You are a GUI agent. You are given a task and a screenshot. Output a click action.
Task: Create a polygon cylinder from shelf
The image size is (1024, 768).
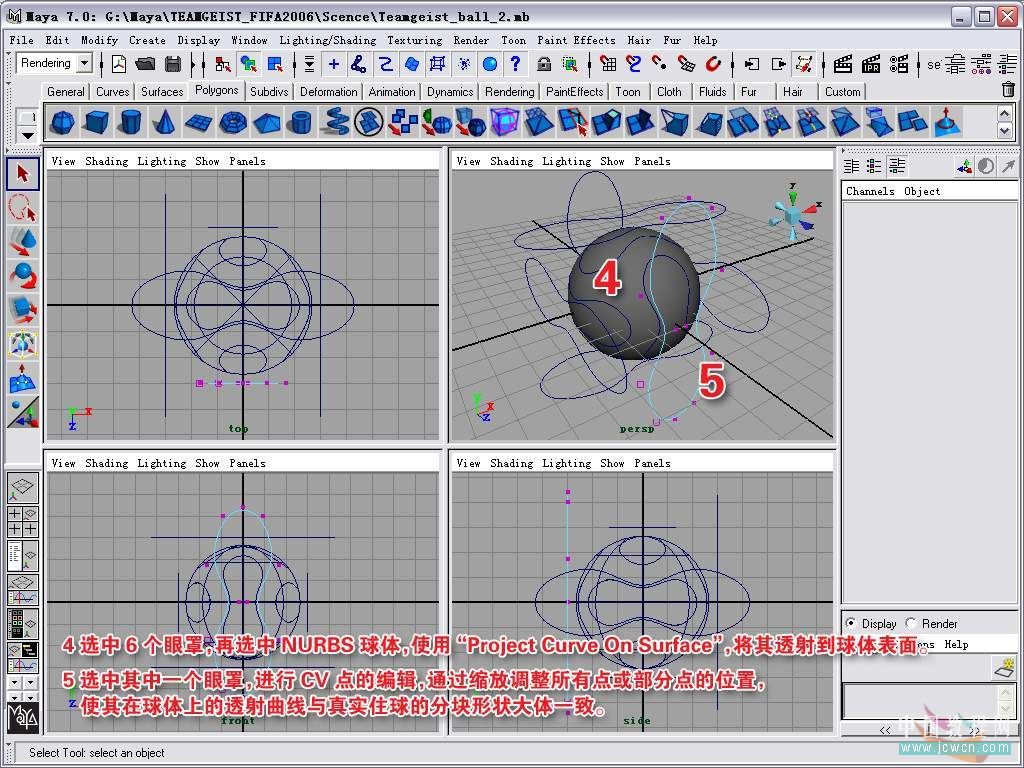tap(131, 122)
